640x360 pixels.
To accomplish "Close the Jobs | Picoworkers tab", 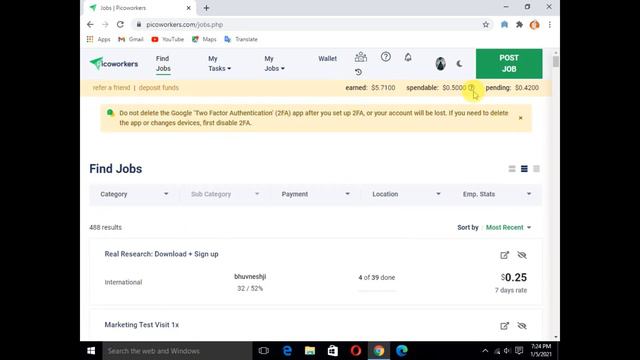I will coord(189,8).
